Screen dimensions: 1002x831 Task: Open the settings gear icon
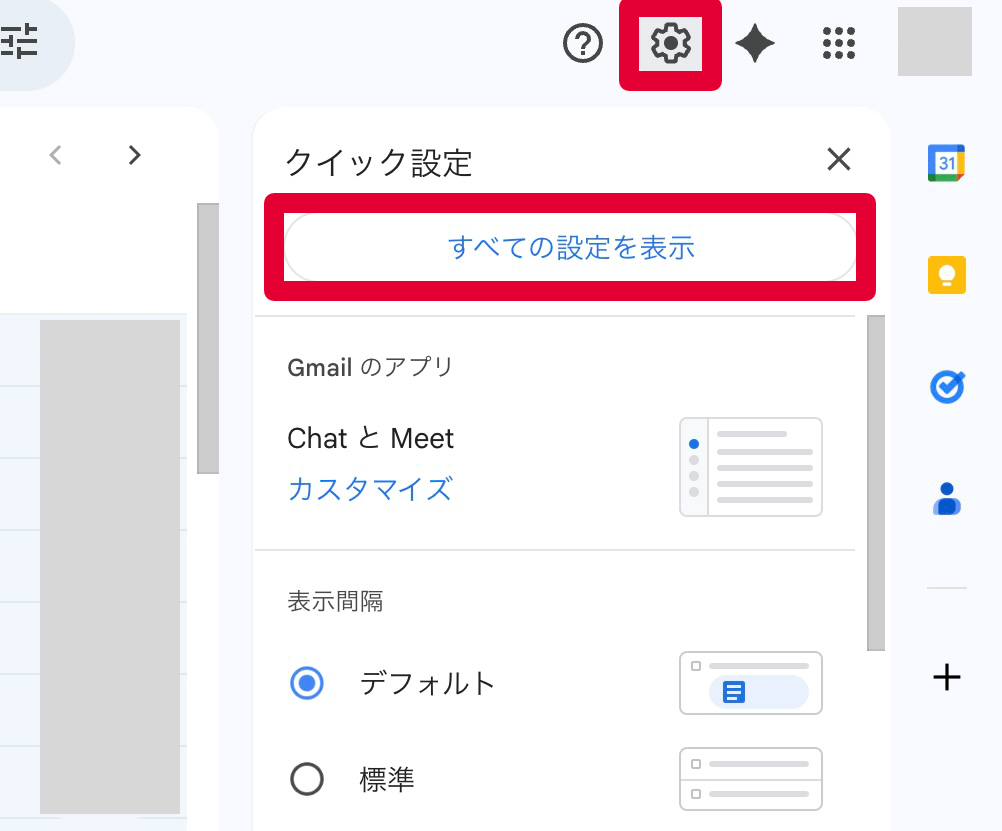click(670, 43)
